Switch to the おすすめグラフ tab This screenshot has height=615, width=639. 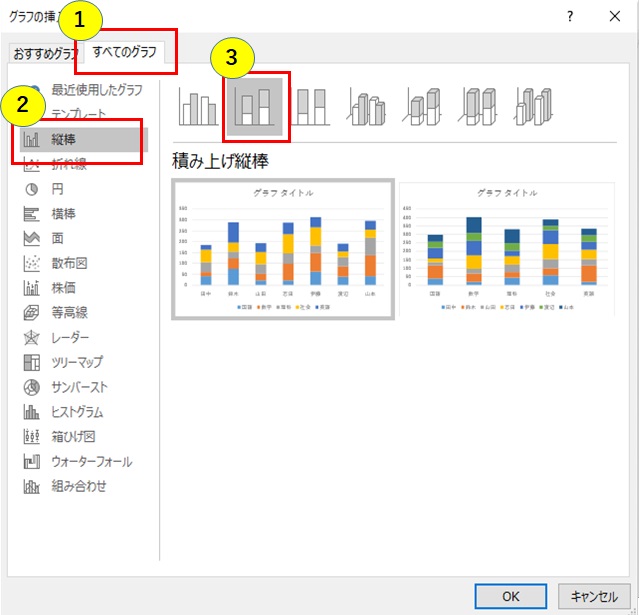click(x=45, y=53)
